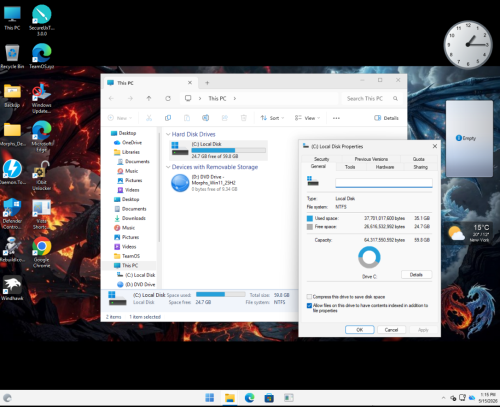This screenshot has height=407, width=500.
Task: Switch to the Hardware tab
Action: tap(385, 167)
